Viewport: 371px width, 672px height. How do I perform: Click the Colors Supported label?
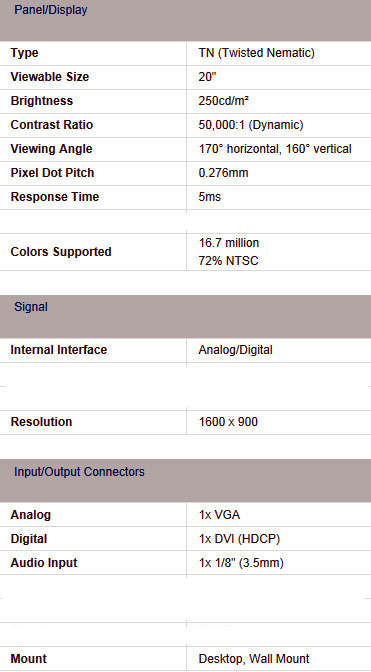click(x=61, y=252)
